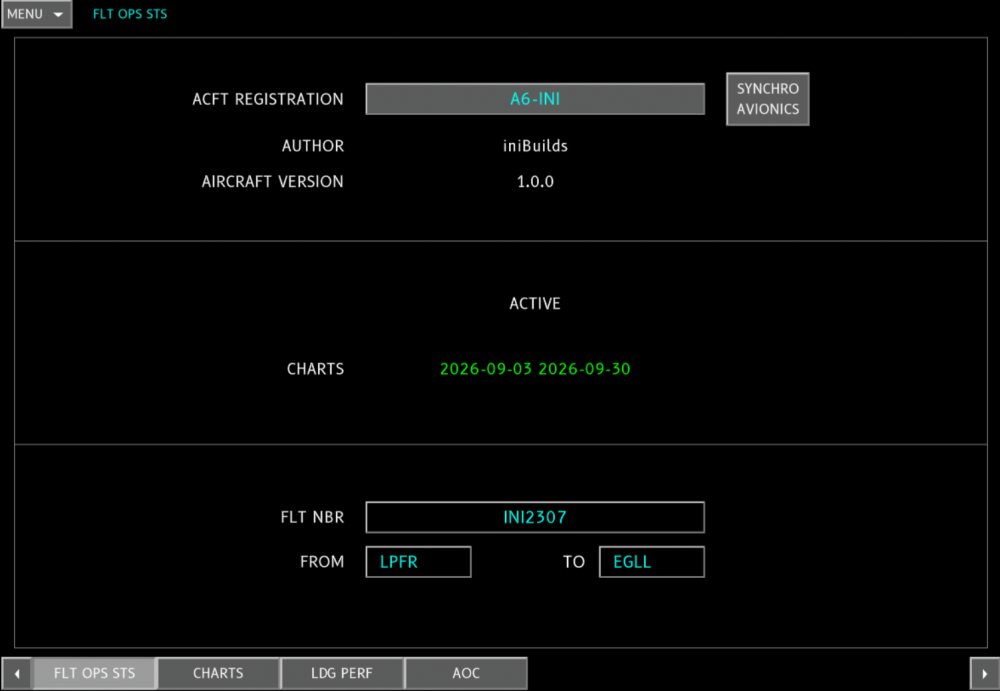The image size is (1000, 691).
Task: Click the CHARTS row label
Action: (x=315, y=369)
